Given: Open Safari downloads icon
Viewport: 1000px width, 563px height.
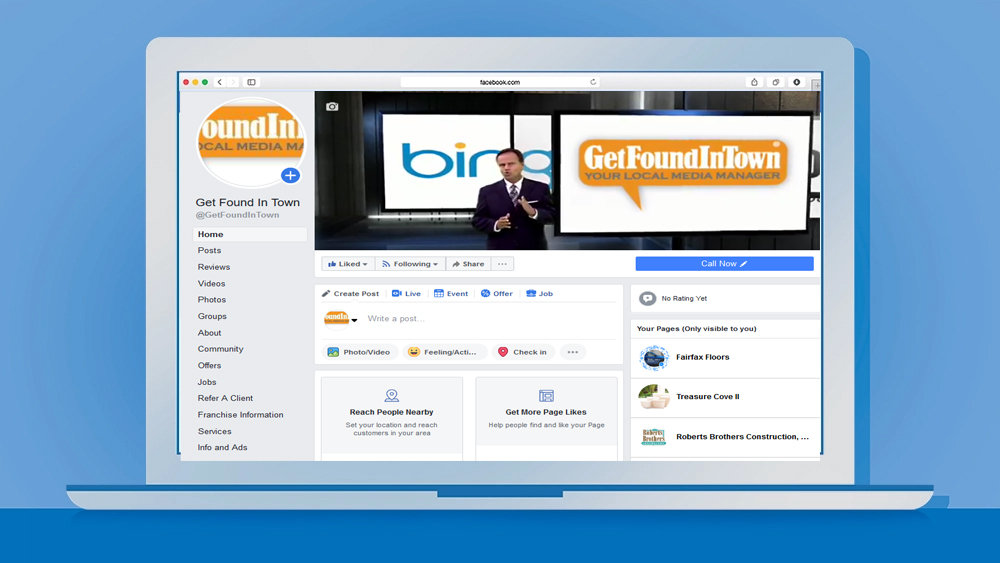Looking at the screenshot, I should [x=797, y=82].
